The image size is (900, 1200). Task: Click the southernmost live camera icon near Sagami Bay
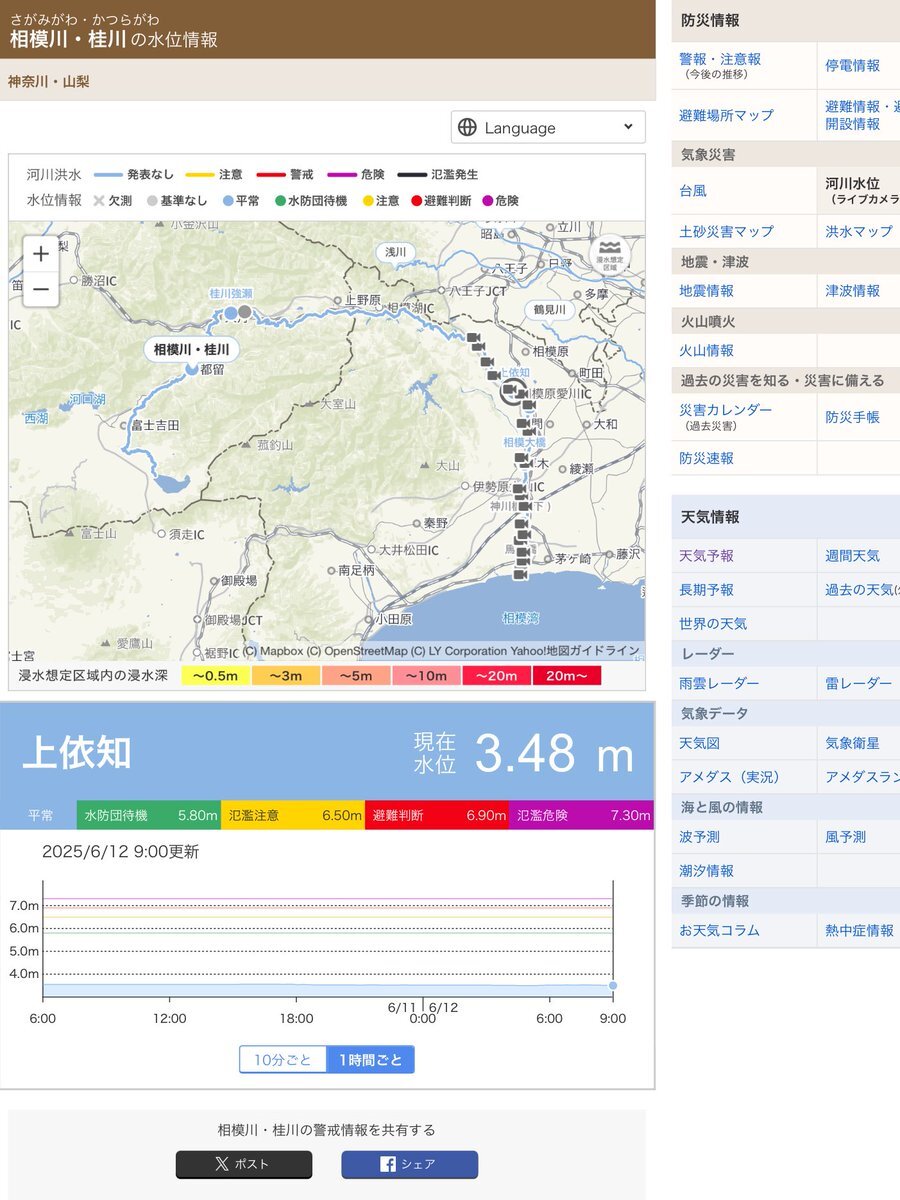(520, 574)
